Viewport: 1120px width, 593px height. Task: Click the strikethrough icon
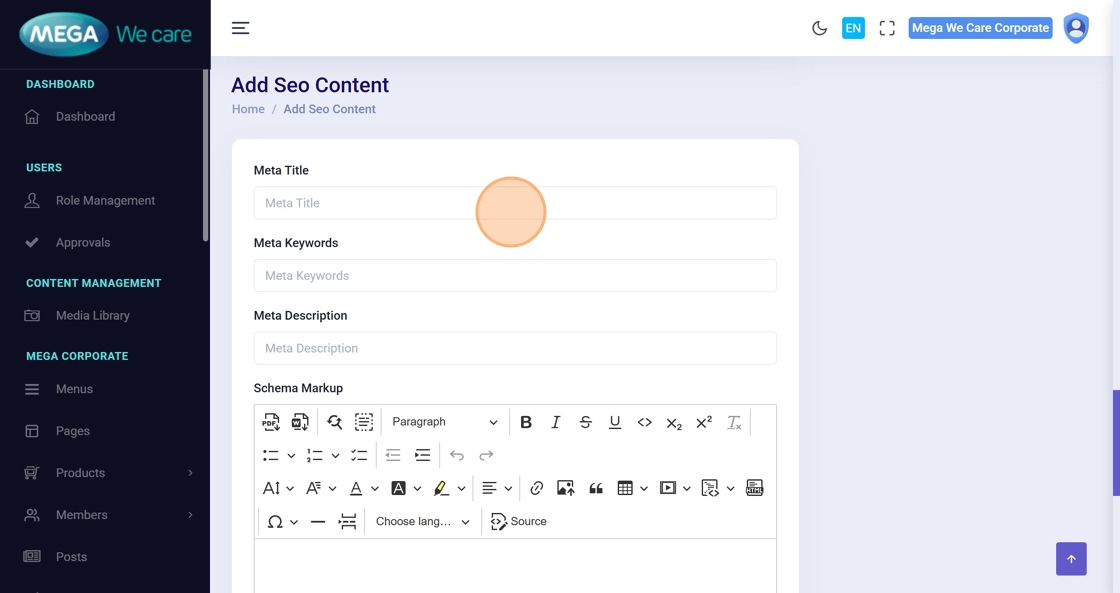click(x=585, y=422)
